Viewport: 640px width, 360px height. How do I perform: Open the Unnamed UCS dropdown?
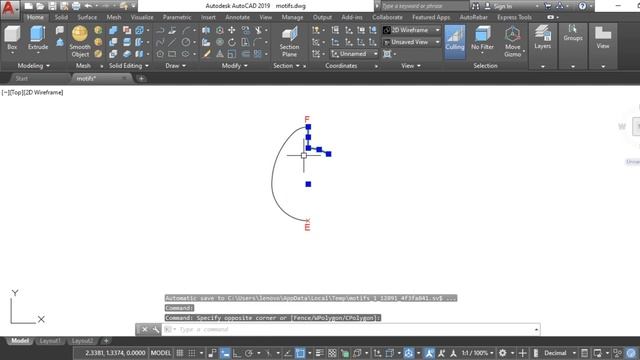pos(354,54)
